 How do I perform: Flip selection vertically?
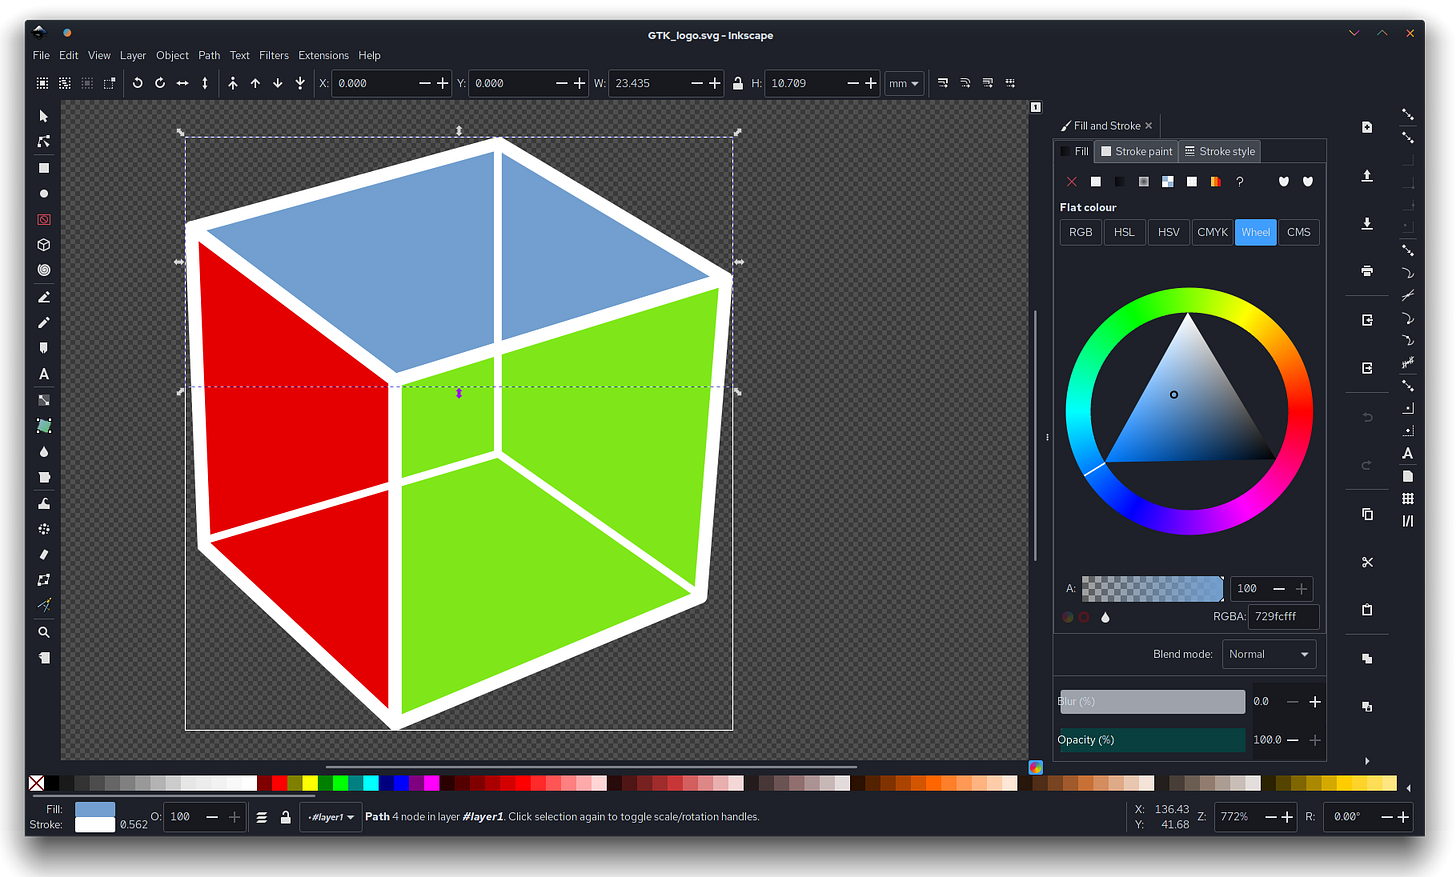[x=205, y=83]
